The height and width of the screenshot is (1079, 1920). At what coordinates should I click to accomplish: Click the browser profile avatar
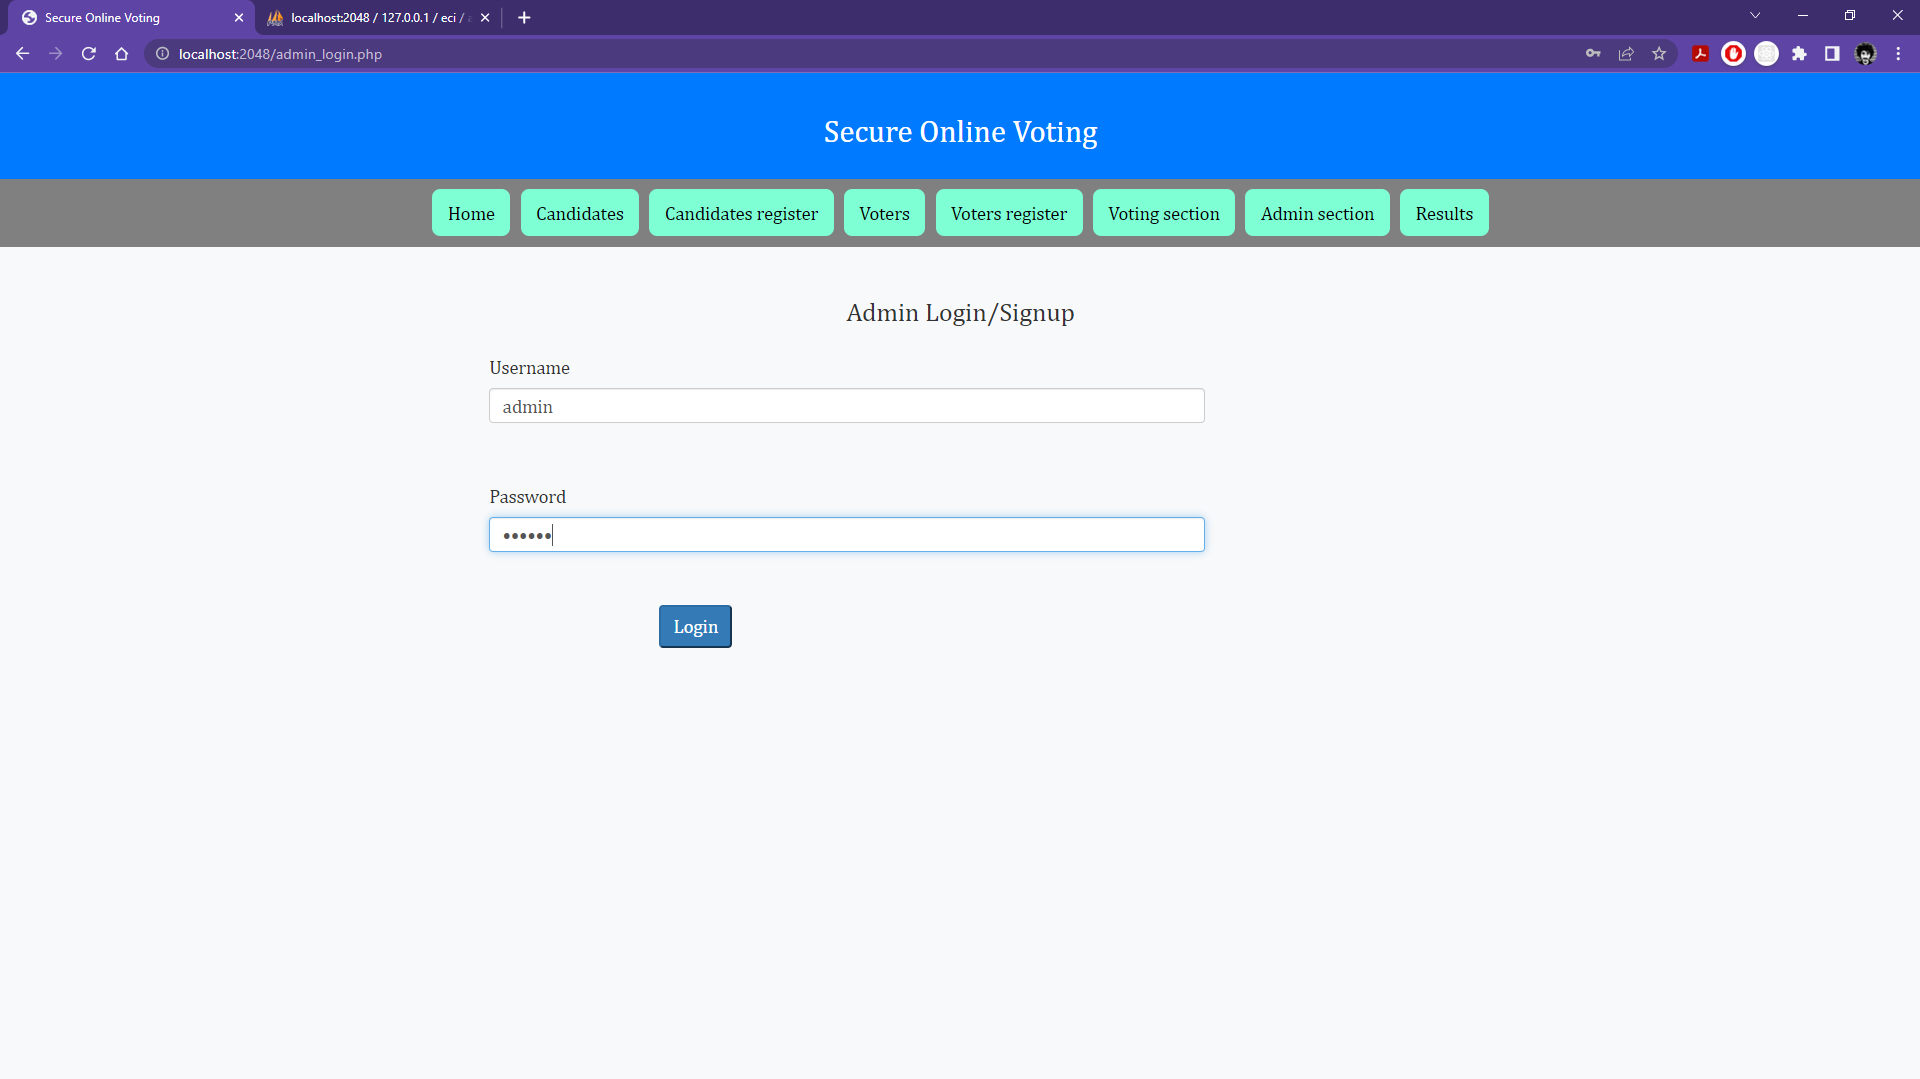tap(1866, 54)
